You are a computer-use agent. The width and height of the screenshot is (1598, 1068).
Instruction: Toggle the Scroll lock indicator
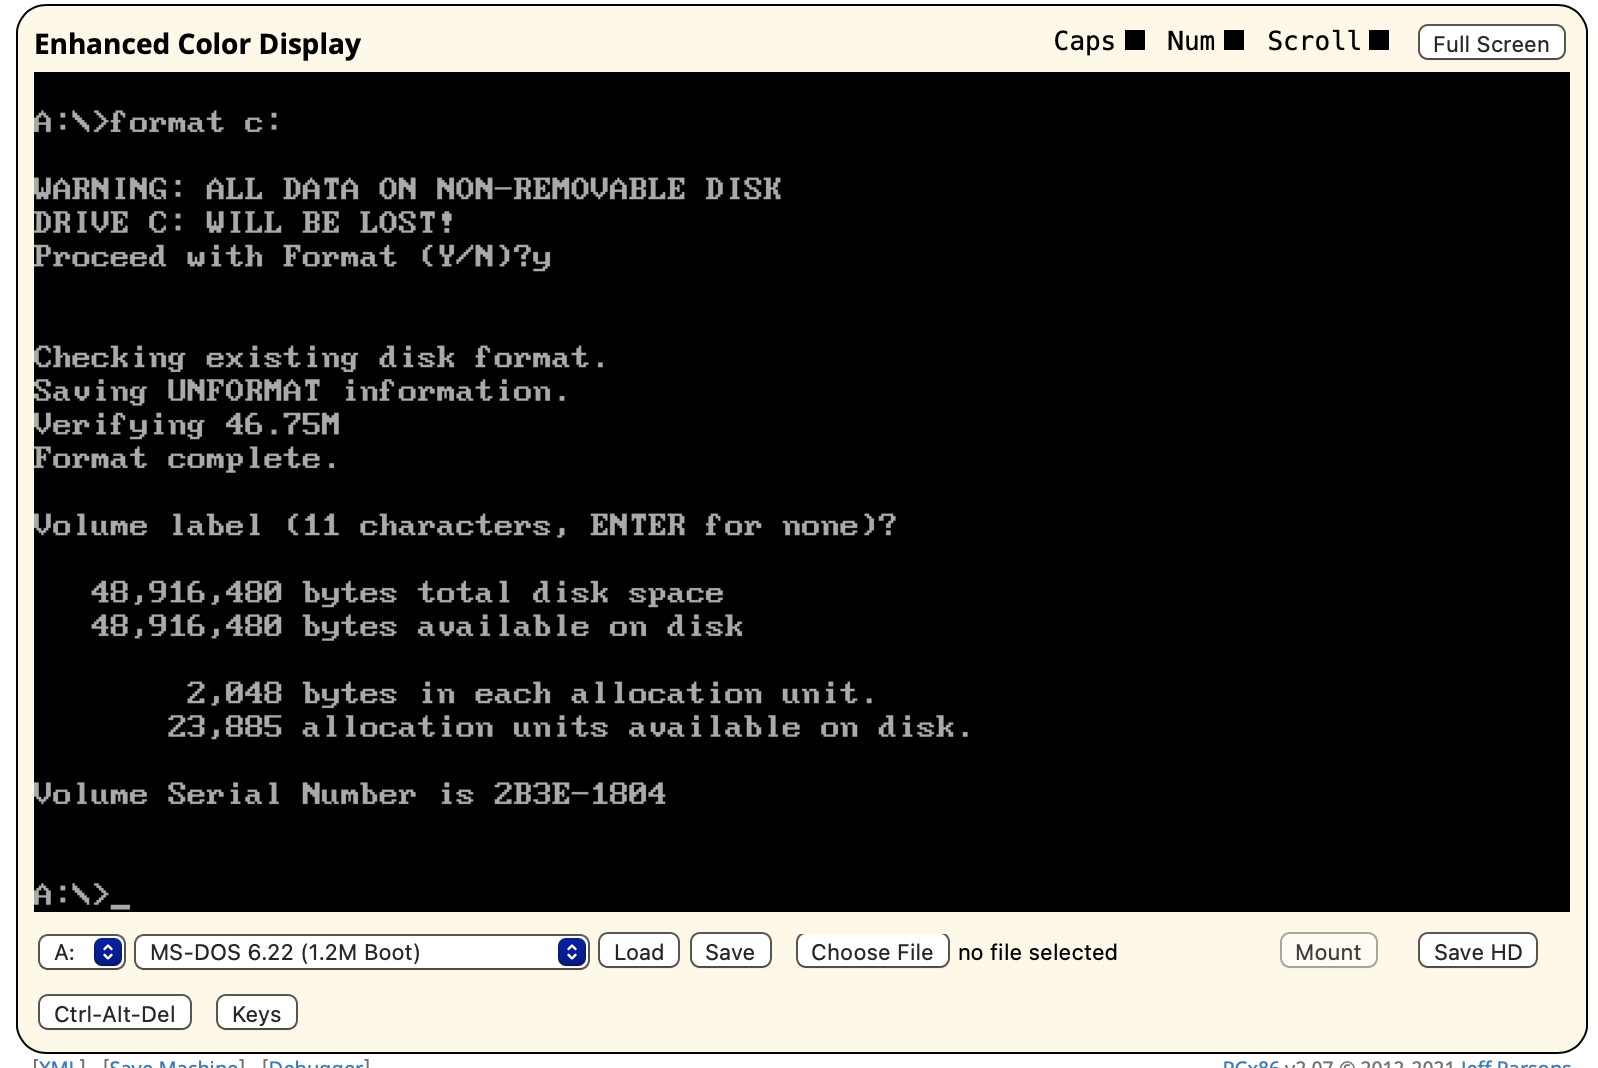click(x=1379, y=40)
